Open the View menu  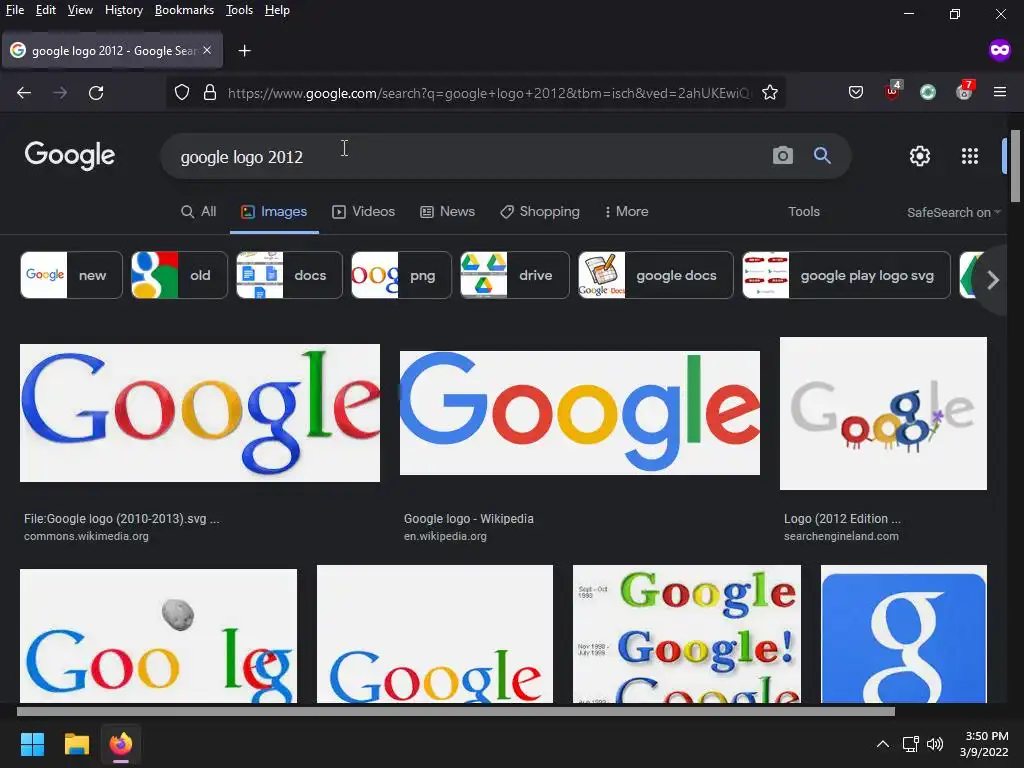click(x=80, y=10)
